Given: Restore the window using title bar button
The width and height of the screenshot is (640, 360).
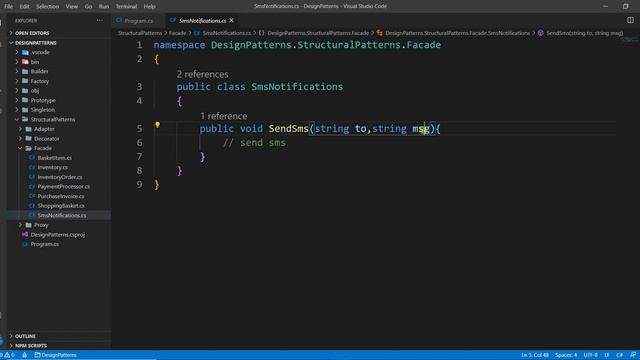Looking at the screenshot, I should coord(625,6).
